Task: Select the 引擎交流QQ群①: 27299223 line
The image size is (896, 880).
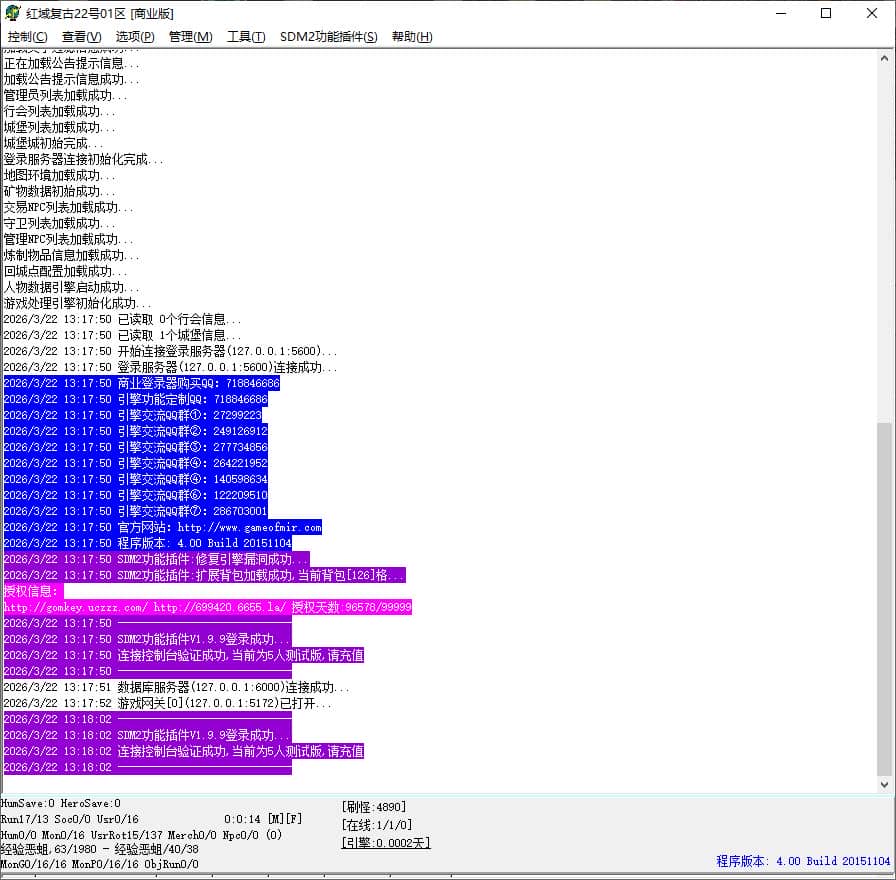Action: point(133,415)
